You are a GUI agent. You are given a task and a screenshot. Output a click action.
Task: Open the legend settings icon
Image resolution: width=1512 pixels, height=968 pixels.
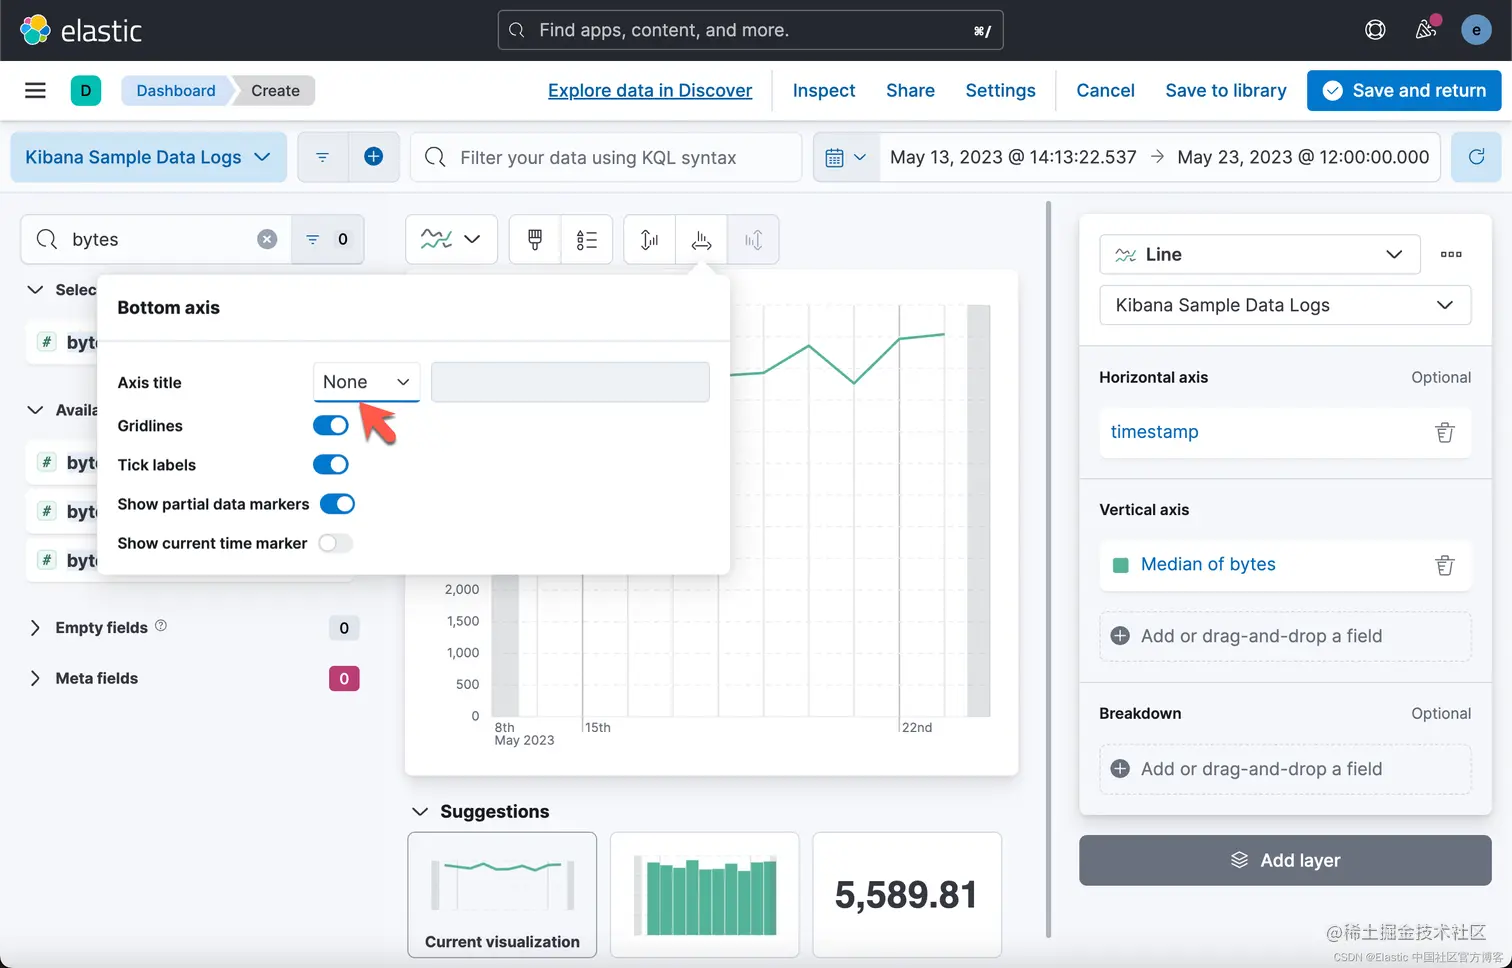(x=587, y=239)
